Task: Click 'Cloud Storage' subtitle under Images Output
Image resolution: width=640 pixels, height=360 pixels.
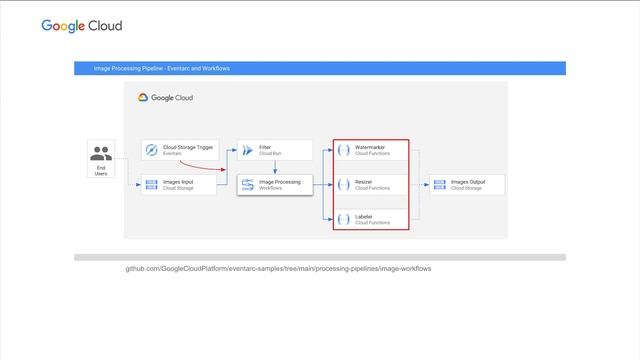Action: tap(466, 188)
